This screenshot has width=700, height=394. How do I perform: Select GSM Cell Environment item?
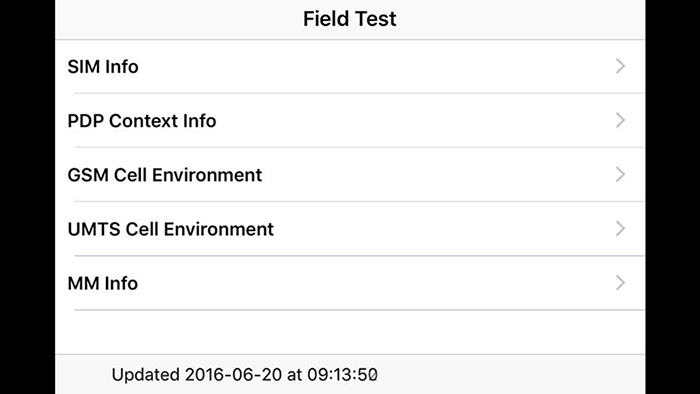pyautogui.click(x=350, y=174)
